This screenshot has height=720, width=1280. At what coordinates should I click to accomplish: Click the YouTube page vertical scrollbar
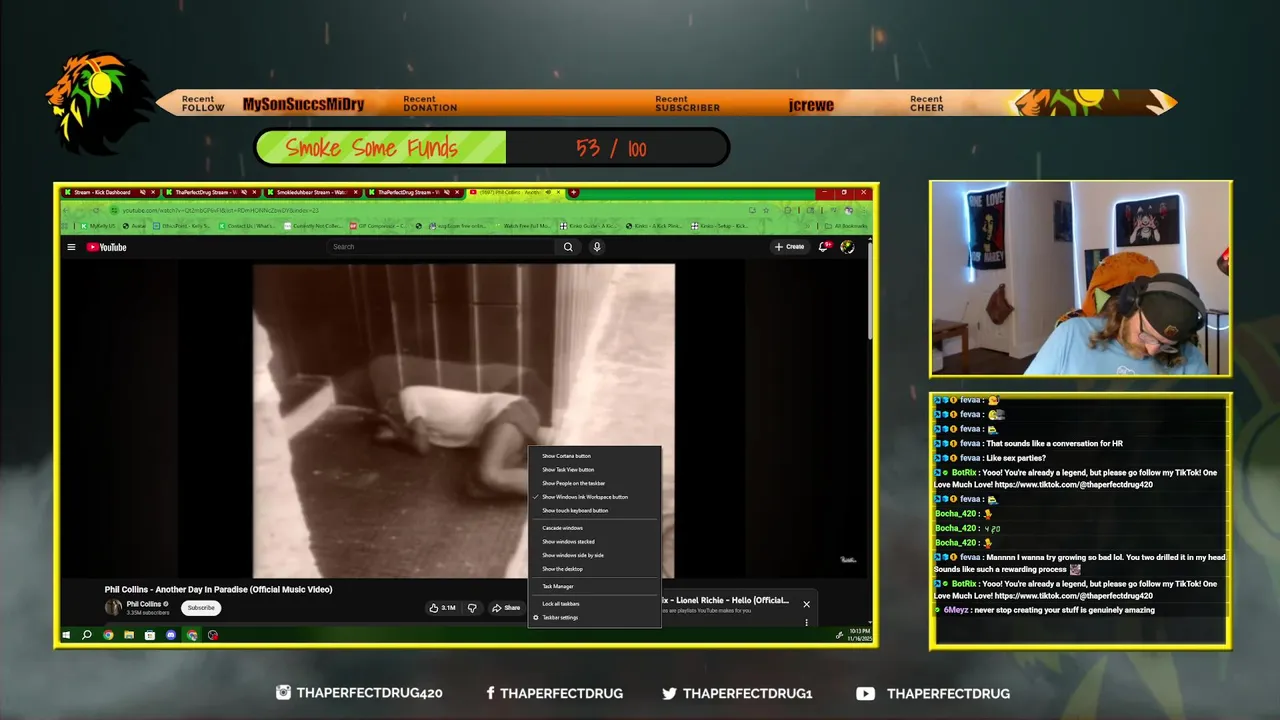click(x=870, y=290)
